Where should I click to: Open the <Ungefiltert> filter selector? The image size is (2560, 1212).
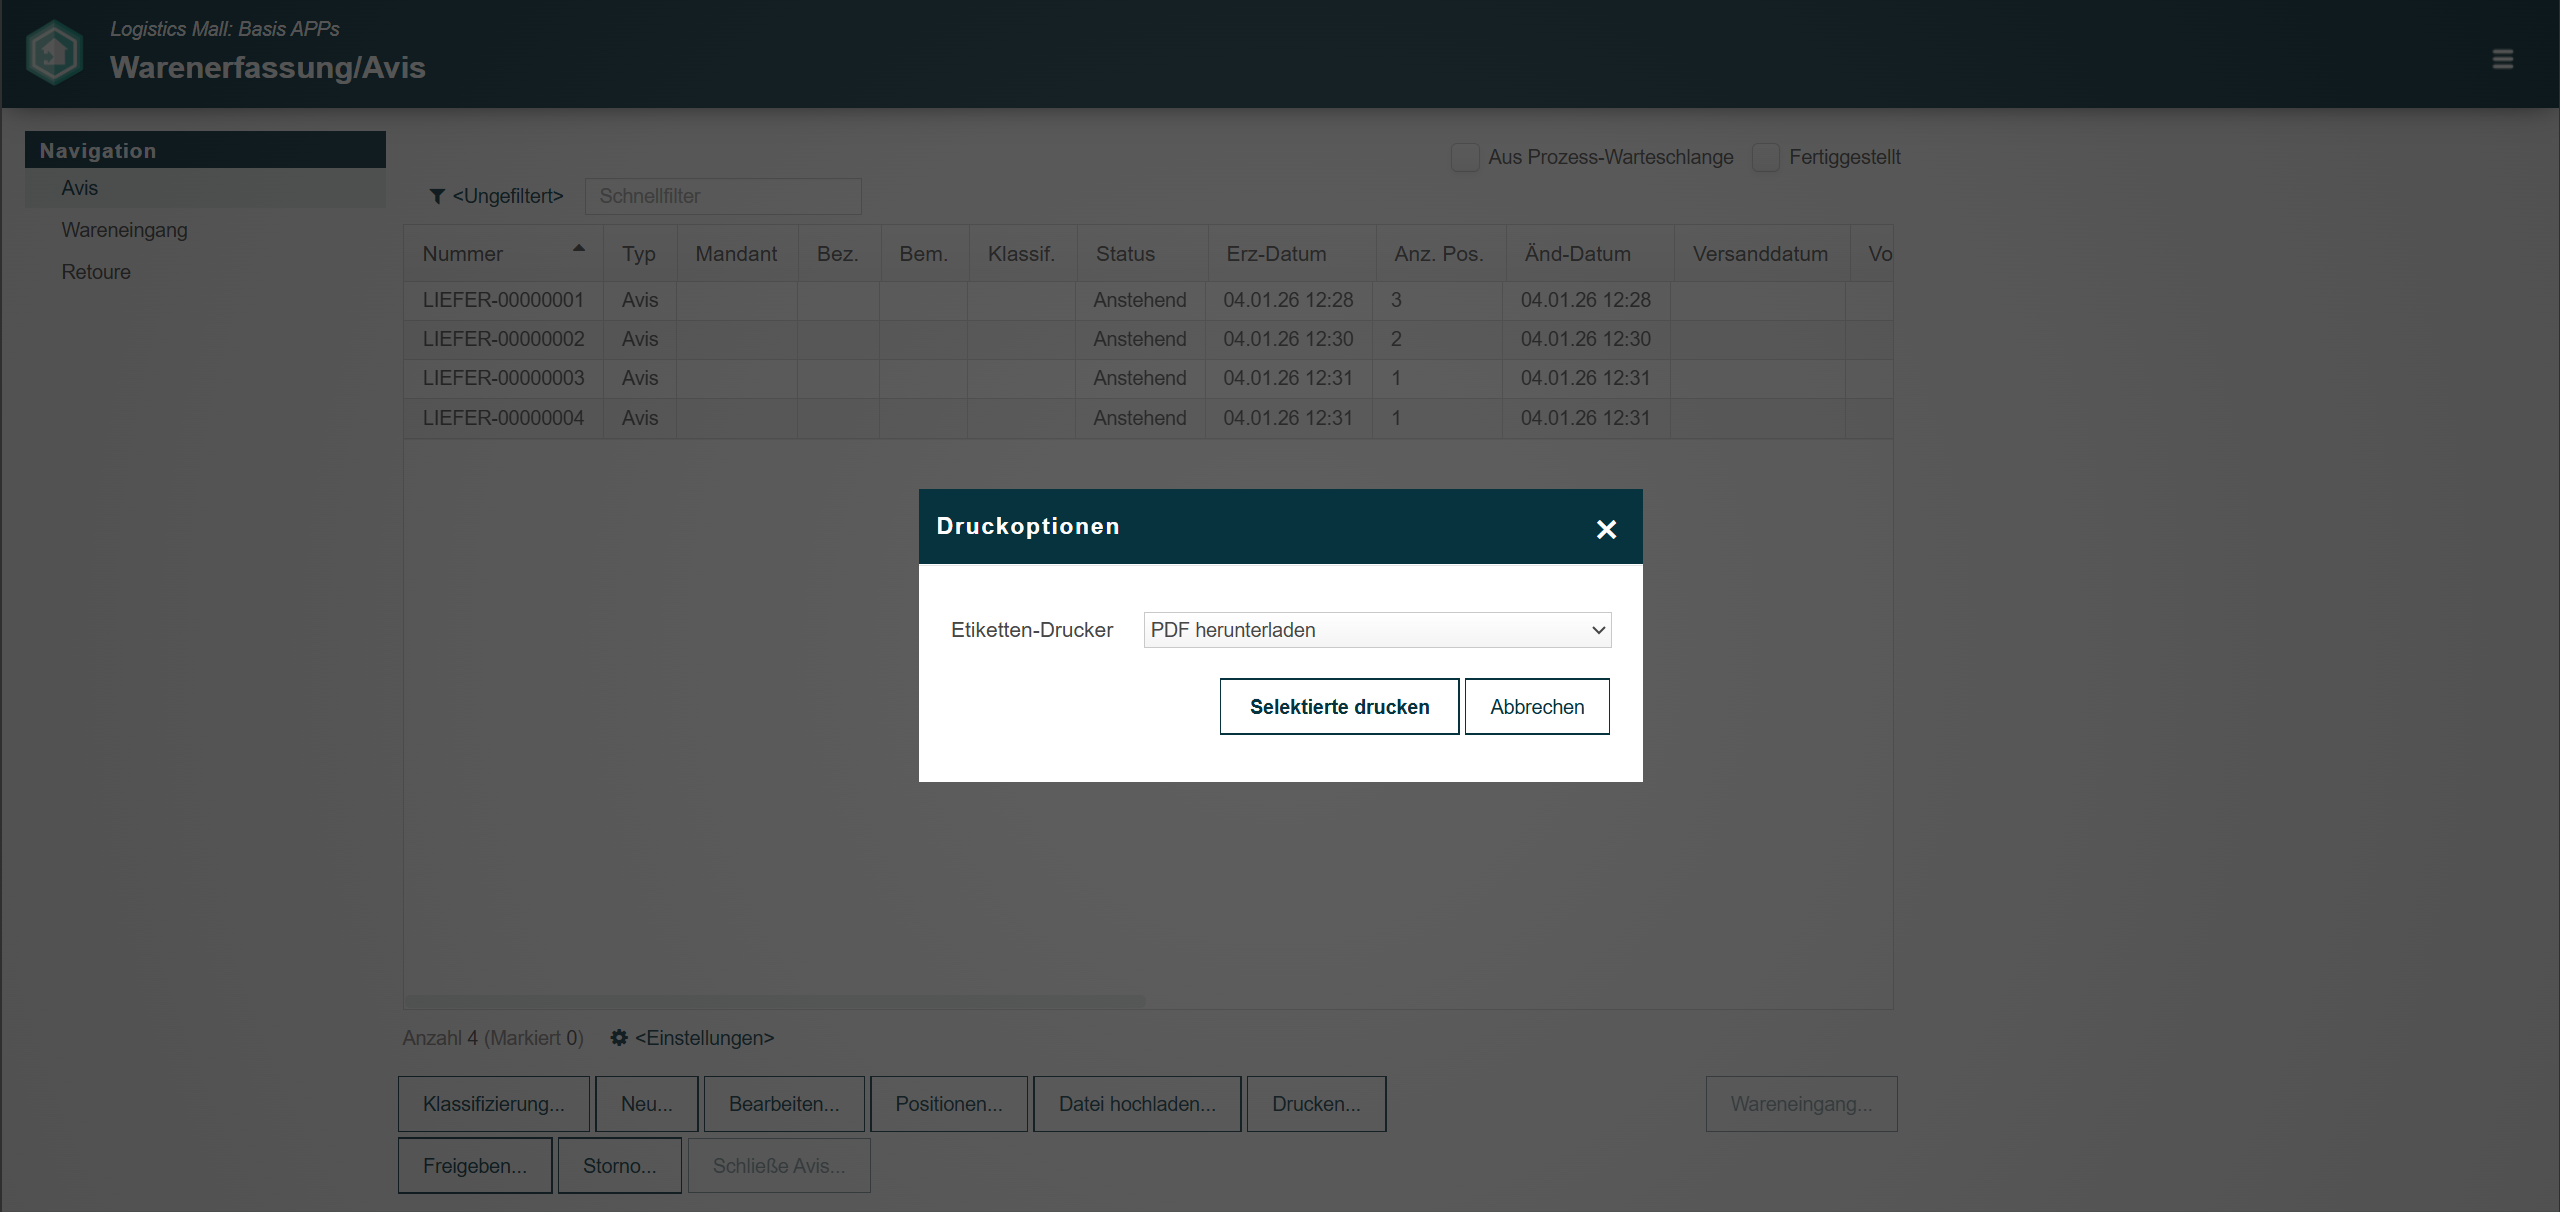click(x=508, y=197)
